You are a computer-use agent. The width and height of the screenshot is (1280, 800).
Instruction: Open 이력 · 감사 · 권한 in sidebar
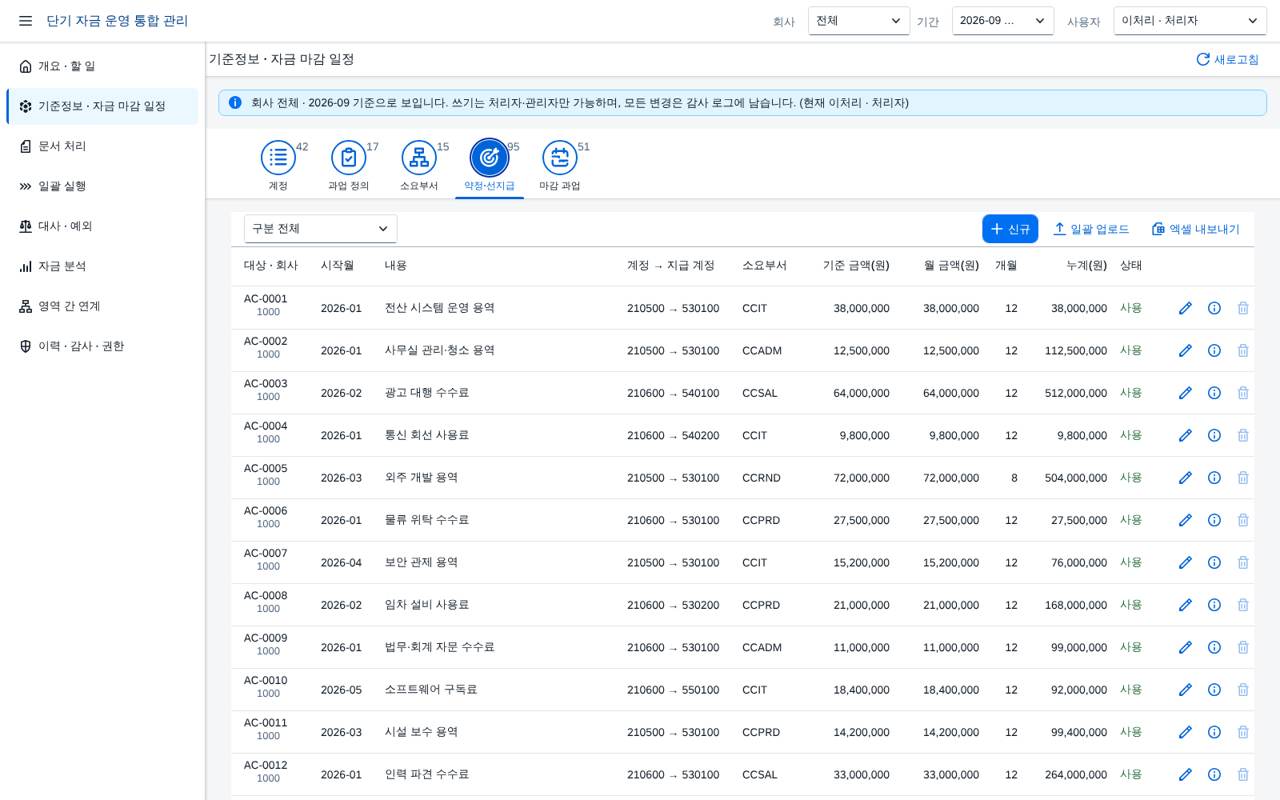[102, 346]
